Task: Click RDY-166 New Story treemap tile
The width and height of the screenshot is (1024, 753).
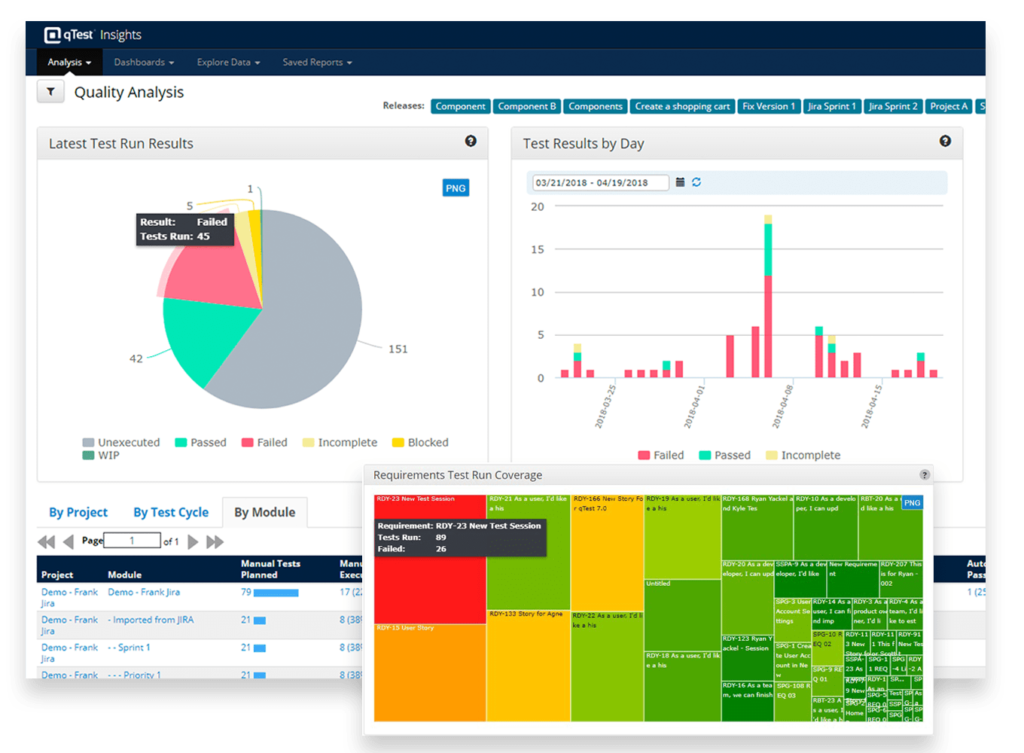Action: coord(607,553)
